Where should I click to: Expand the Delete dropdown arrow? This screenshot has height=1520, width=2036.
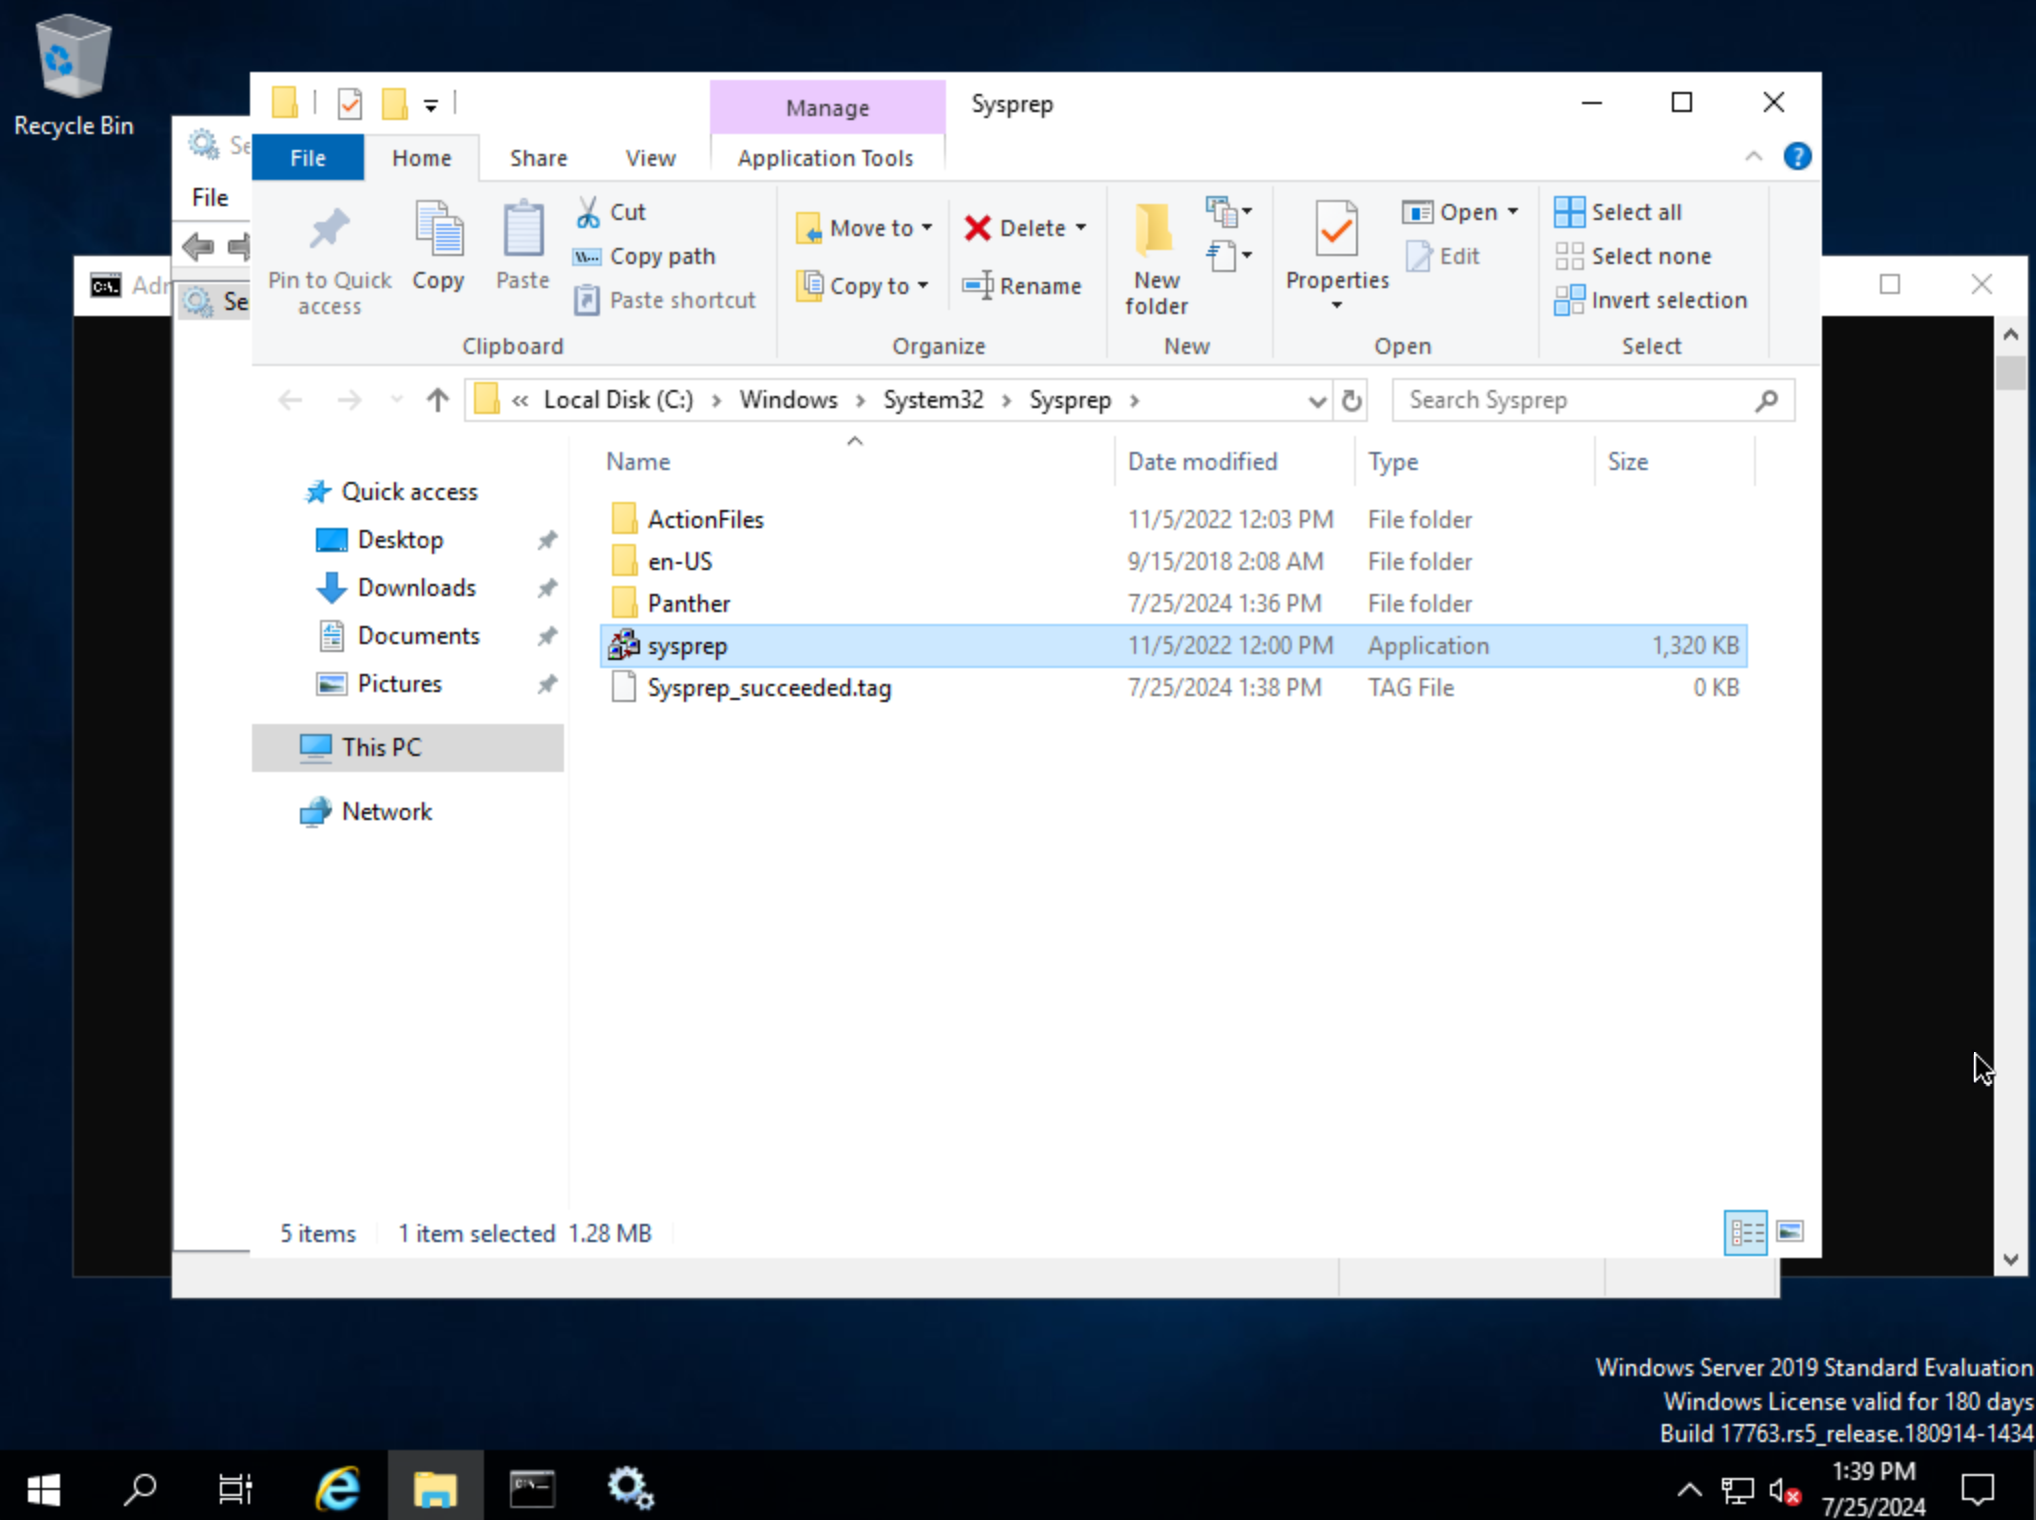pos(1081,228)
